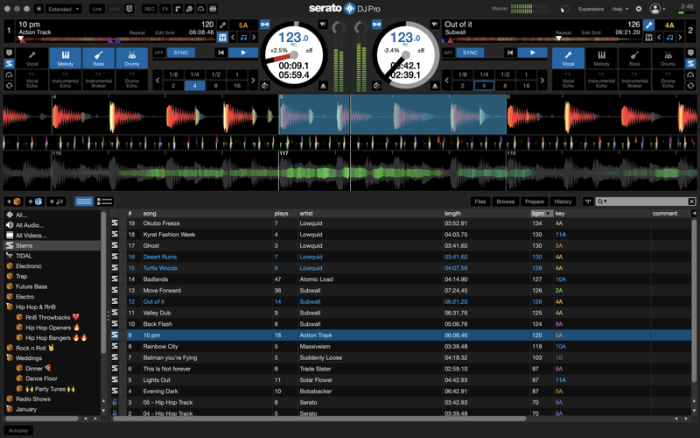Enable the Drums stem on deck 2
The height and width of the screenshot is (438, 700).
click(x=668, y=58)
